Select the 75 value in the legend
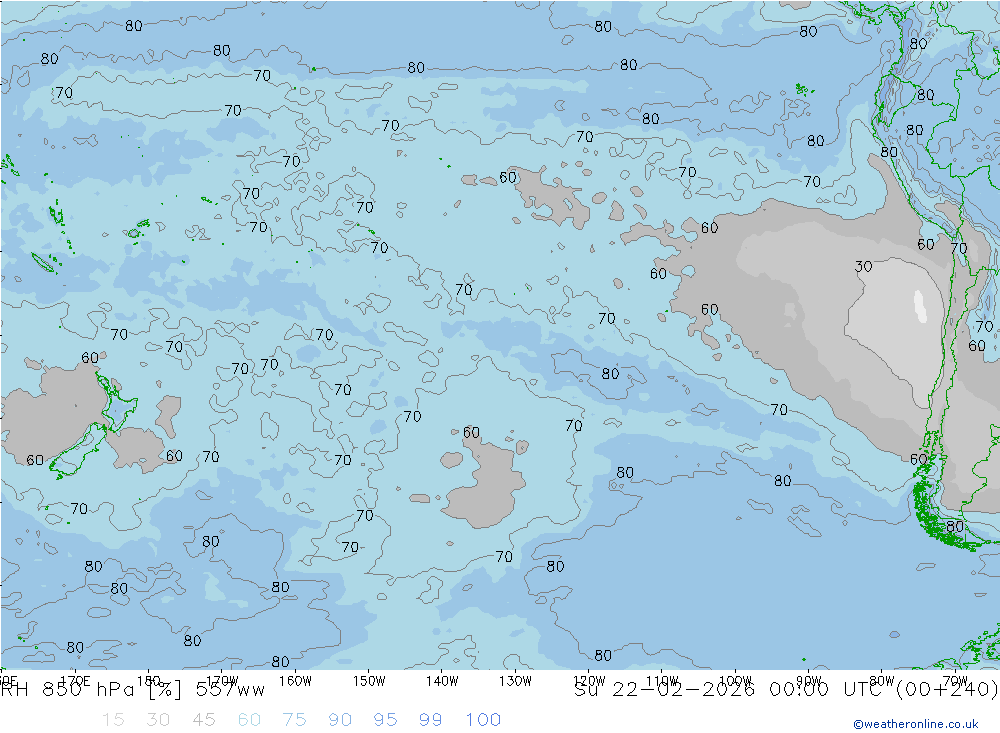1000x733 pixels. [x=295, y=720]
